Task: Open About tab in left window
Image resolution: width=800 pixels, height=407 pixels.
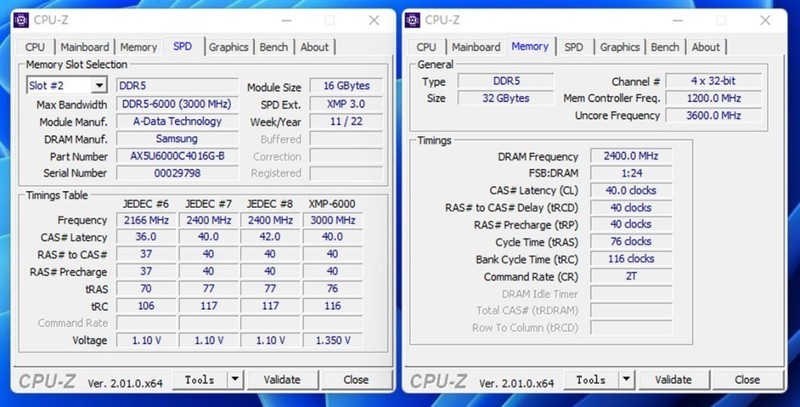Action: point(314,47)
